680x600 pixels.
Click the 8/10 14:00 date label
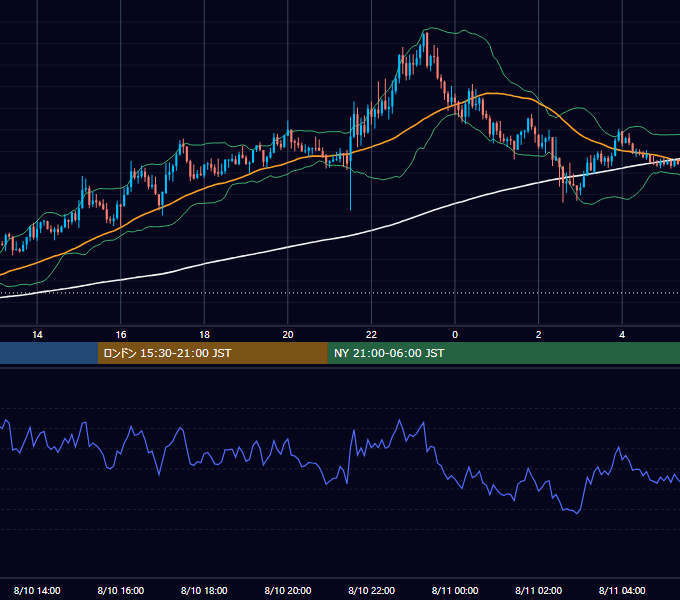[37, 590]
